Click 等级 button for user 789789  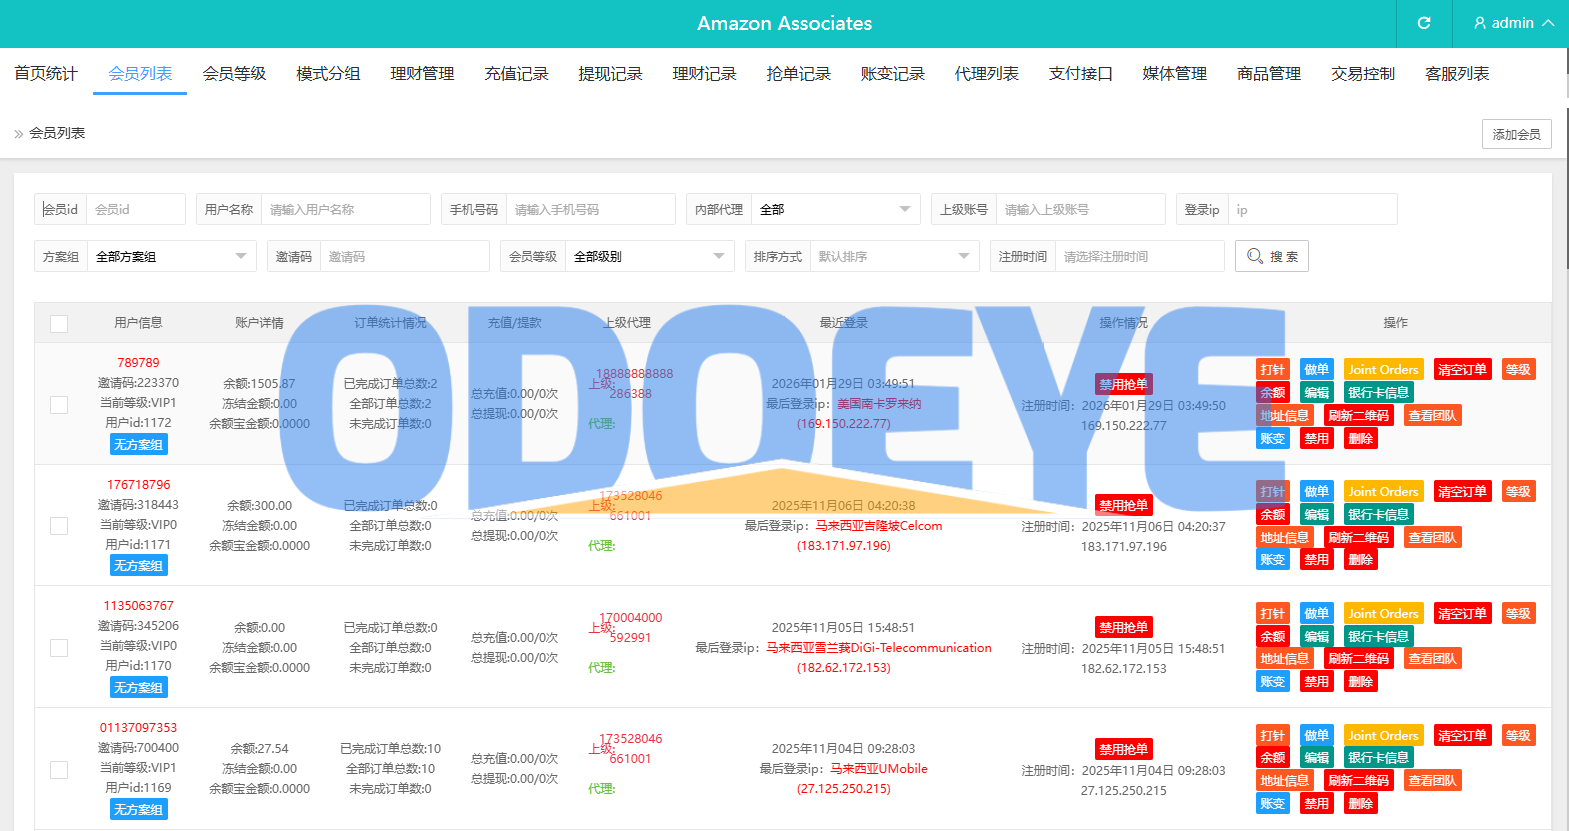(x=1517, y=370)
